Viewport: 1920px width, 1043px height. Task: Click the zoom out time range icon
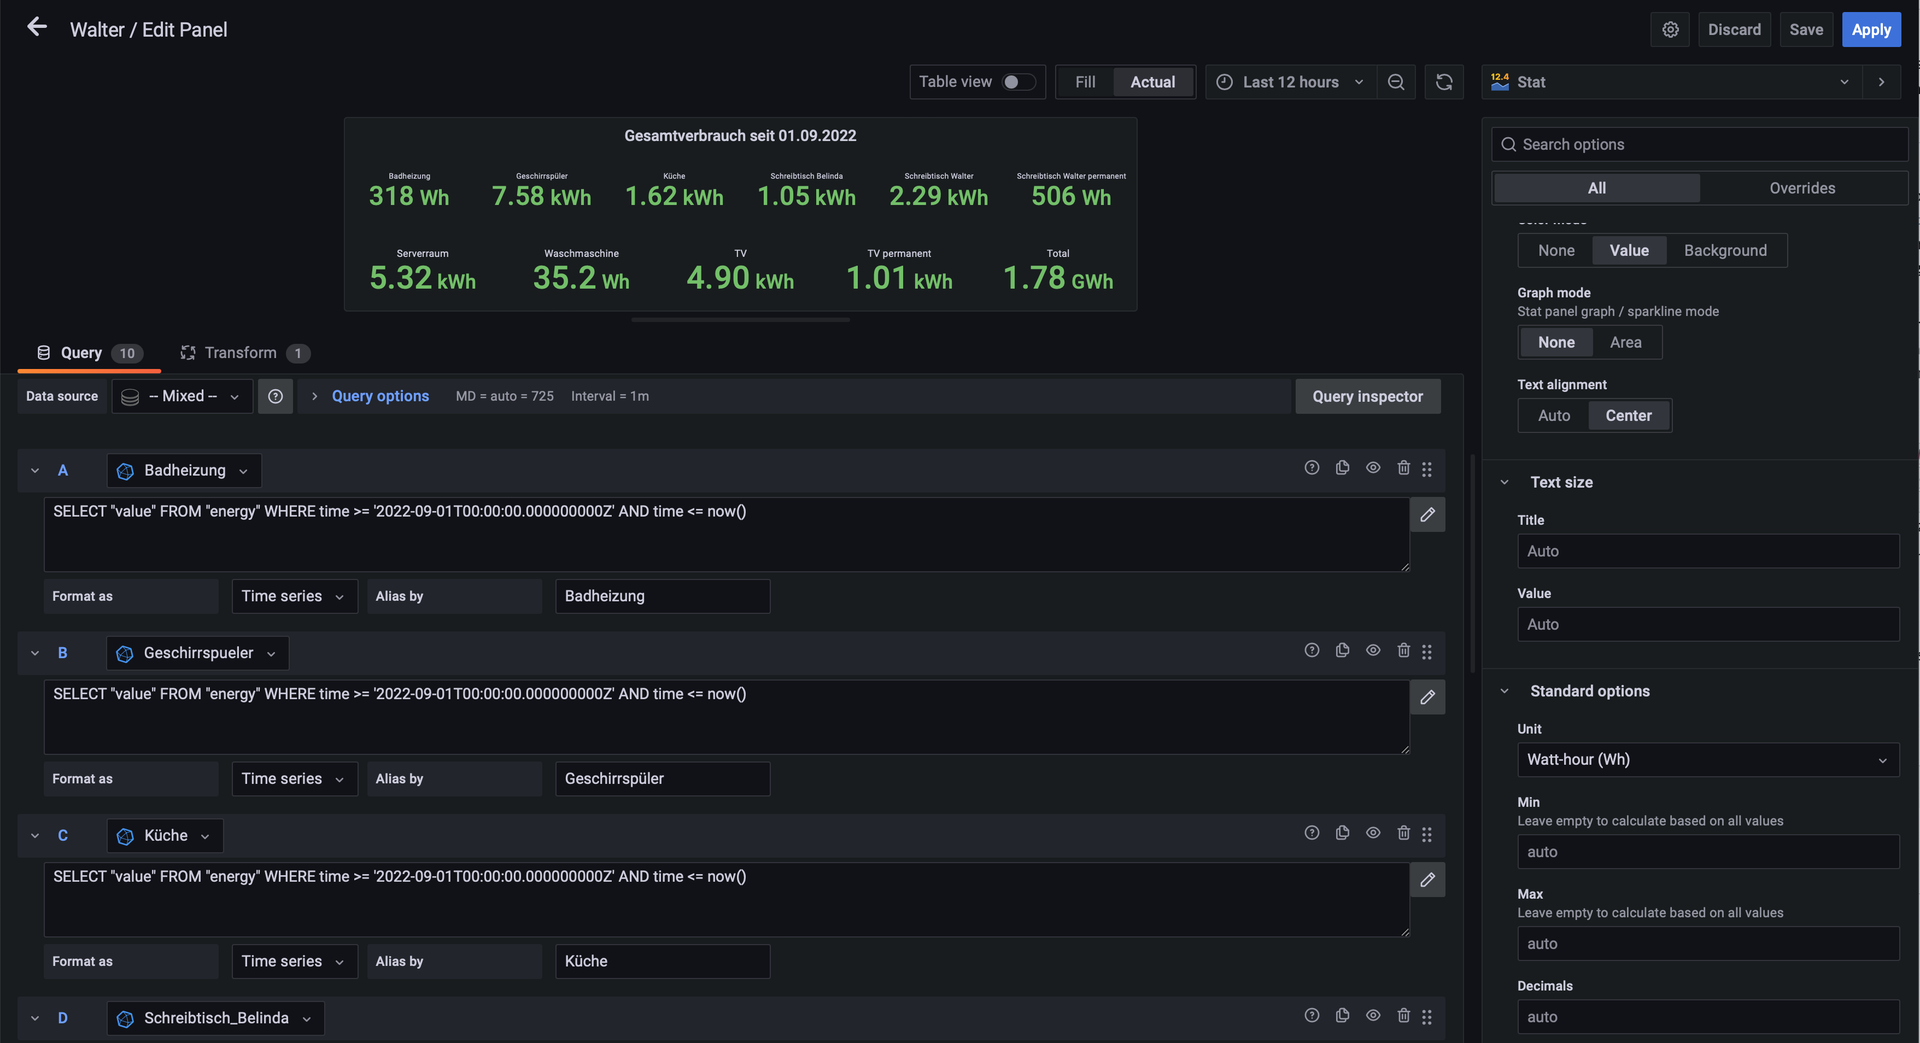point(1396,82)
